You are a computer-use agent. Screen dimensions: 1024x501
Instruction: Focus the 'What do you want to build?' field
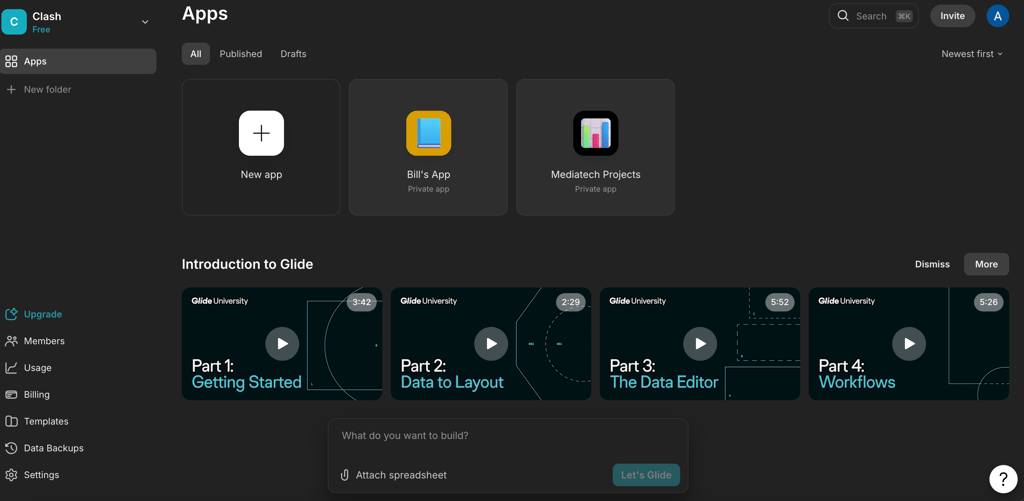(x=508, y=436)
